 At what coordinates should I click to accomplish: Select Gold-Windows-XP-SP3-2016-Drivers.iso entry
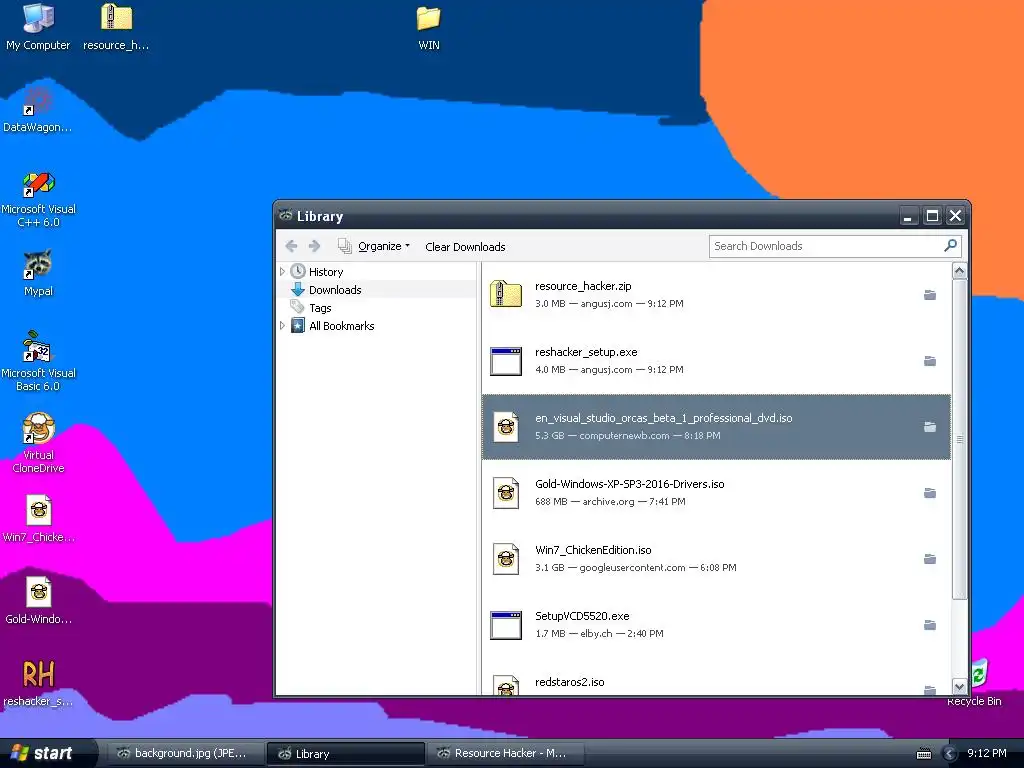pyautogui.click(x=716, y=493)
